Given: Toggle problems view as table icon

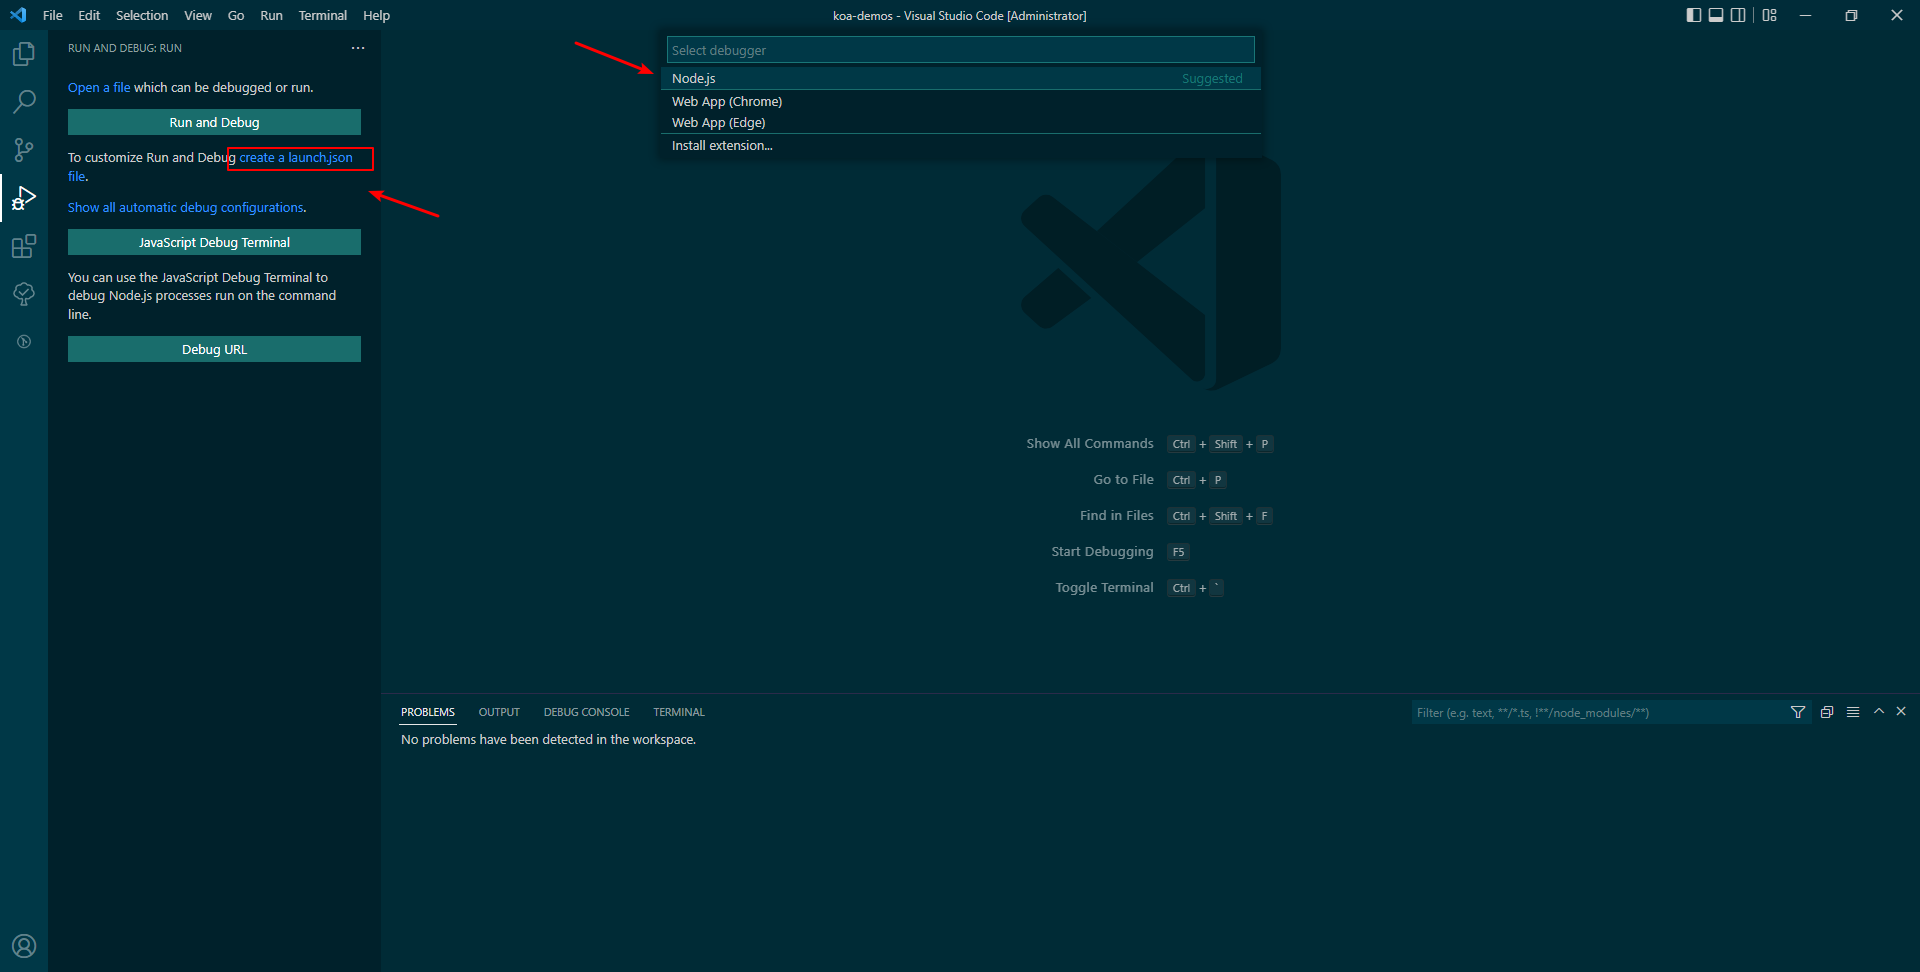Looking at the screenshot, I should click(1853, 712).
